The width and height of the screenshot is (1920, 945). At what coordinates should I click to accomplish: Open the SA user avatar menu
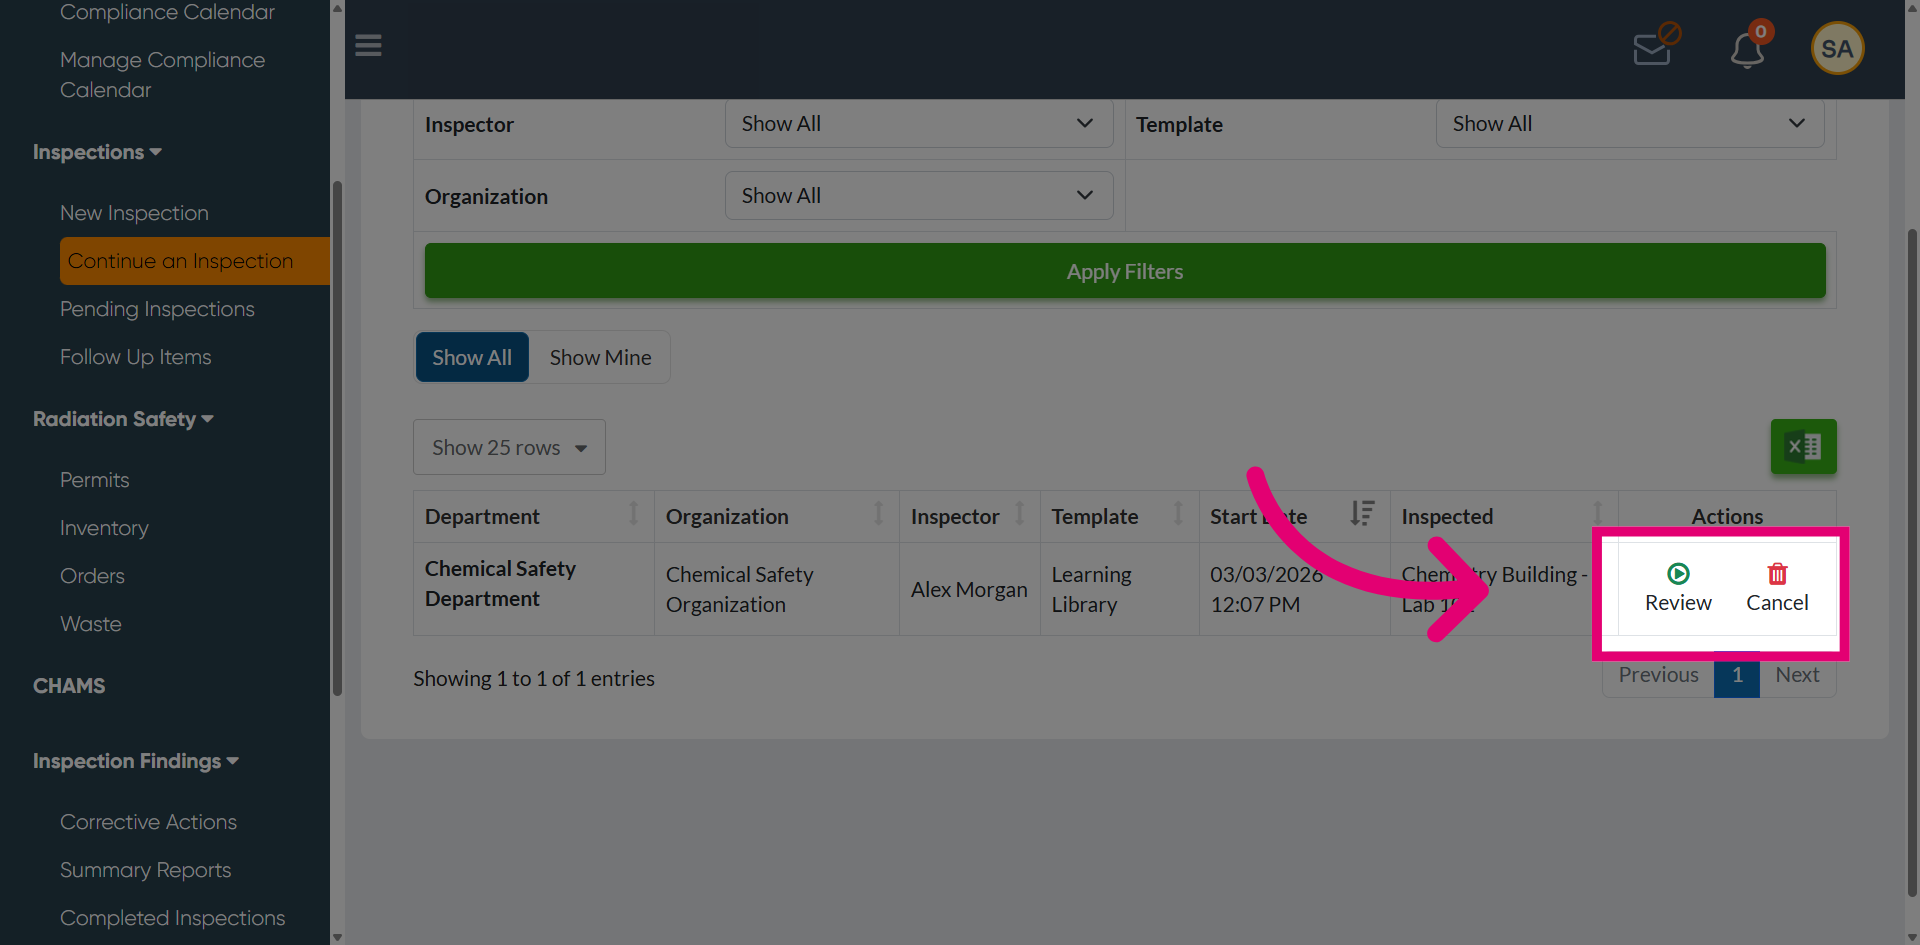[1837, 48]
